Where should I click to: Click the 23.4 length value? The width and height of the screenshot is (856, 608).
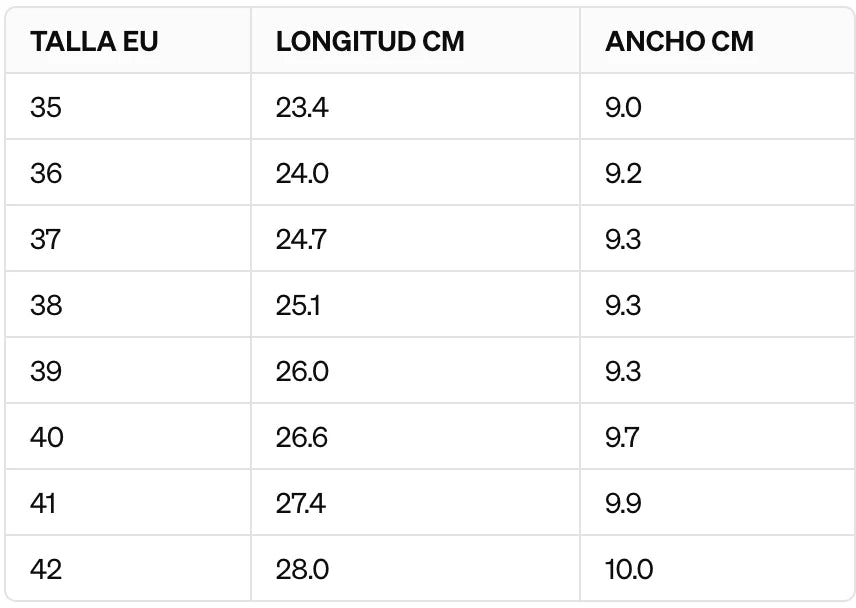[x=302, y=107]
